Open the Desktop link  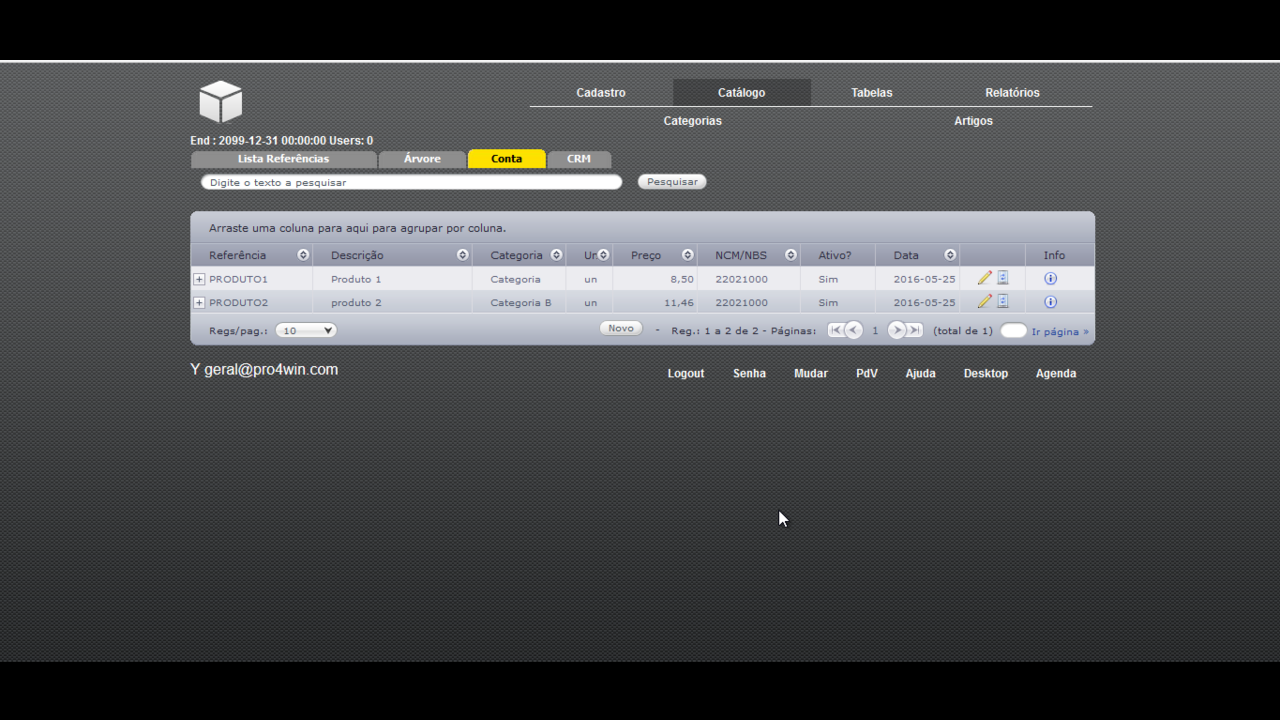point(986,374)
